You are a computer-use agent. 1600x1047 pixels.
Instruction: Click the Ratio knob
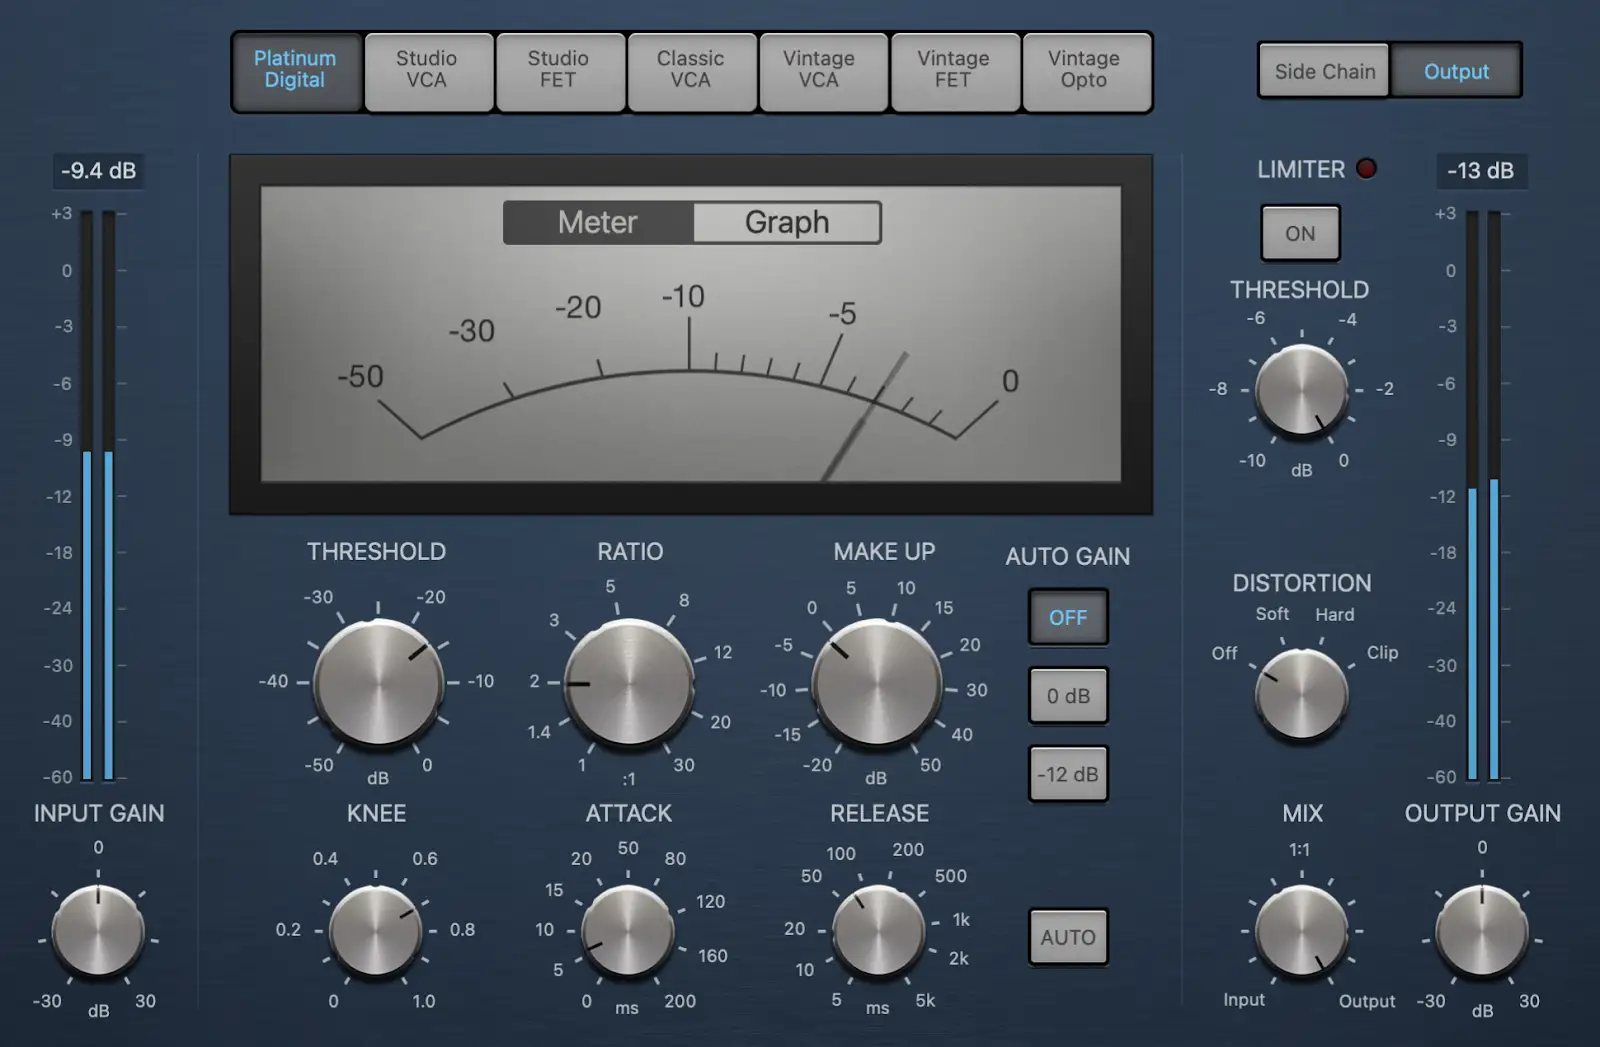tap(629, 683)
